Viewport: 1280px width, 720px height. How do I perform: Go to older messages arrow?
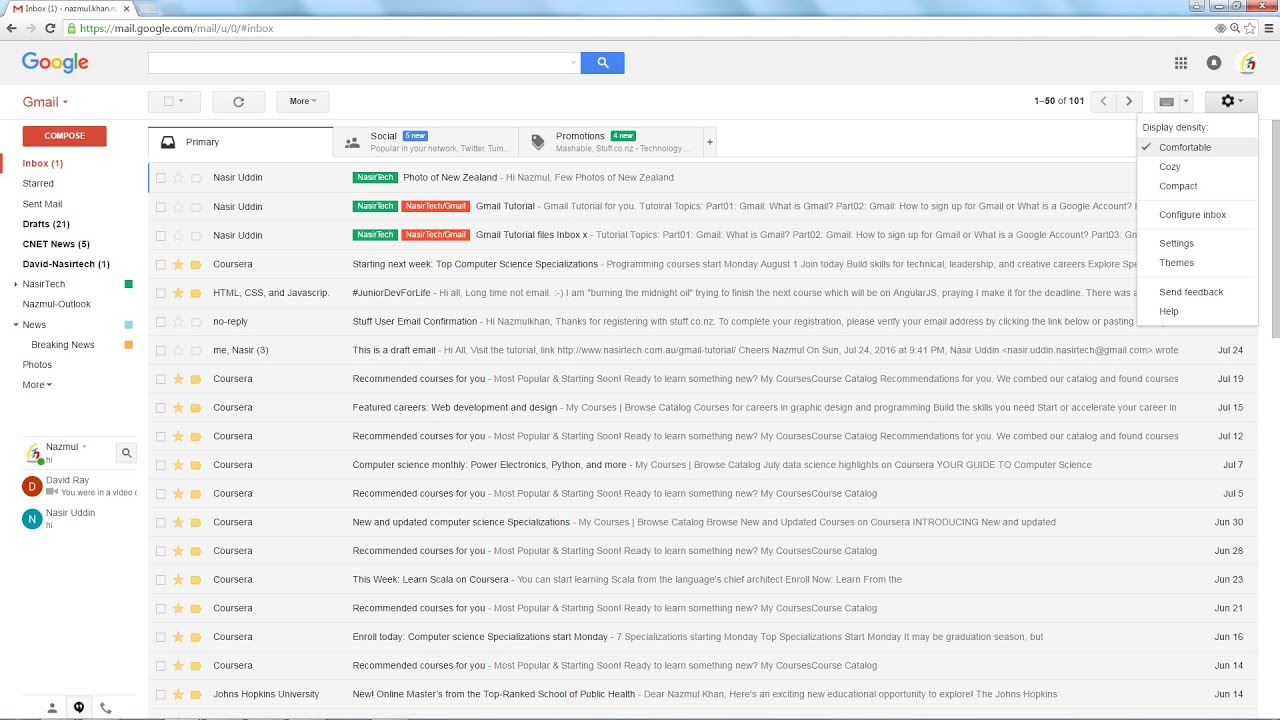pyautogui.click(x=1129, y=101)
